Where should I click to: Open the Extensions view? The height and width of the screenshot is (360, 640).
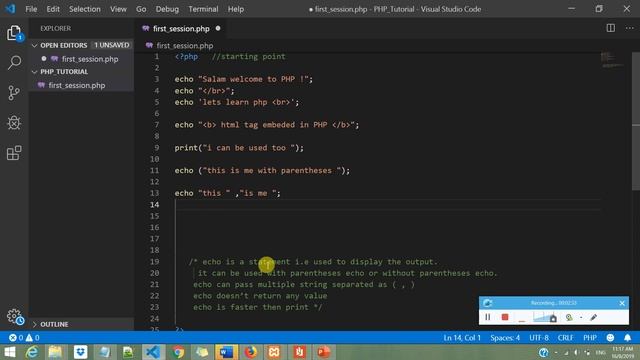coord(14,153)
